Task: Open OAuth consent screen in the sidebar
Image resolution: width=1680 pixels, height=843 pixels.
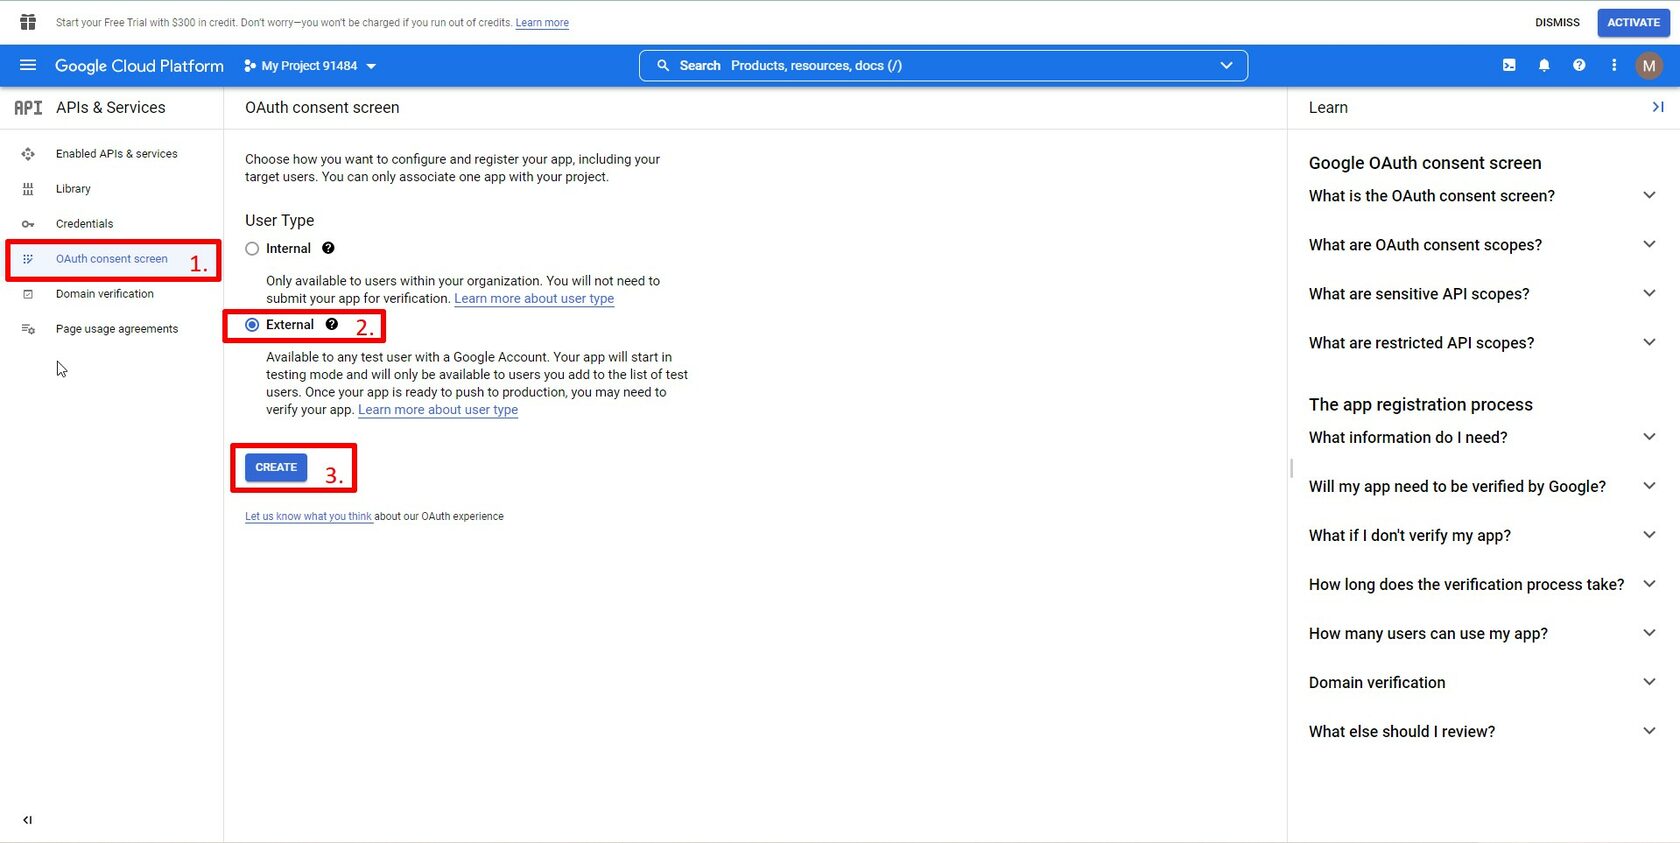Action: point(112,259)
